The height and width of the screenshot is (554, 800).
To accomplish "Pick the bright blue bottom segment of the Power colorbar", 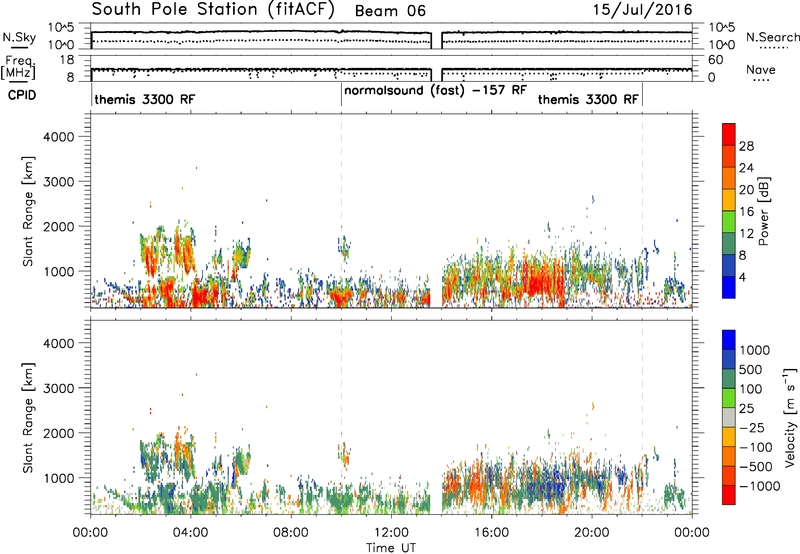I will [729, 287].
